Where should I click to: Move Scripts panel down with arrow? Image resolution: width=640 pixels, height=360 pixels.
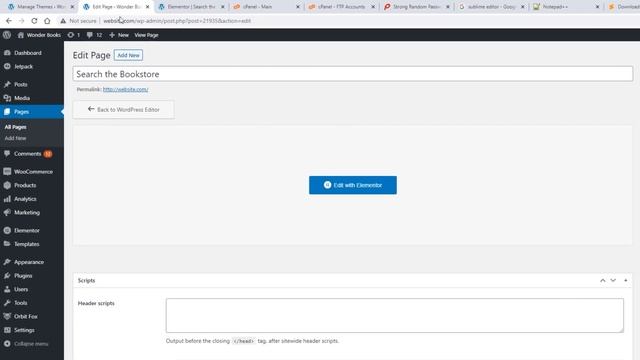pos(613,280)
